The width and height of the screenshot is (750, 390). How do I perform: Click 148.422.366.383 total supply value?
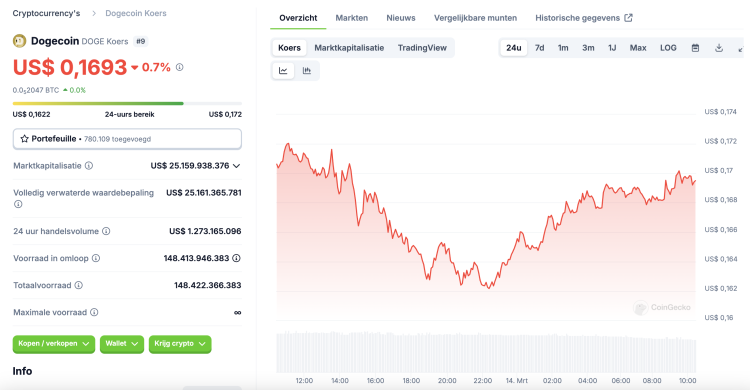tap(208, 285)
